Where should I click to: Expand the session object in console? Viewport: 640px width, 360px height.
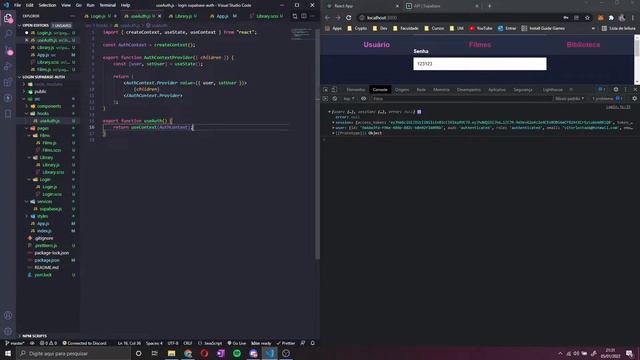(333, 122)
